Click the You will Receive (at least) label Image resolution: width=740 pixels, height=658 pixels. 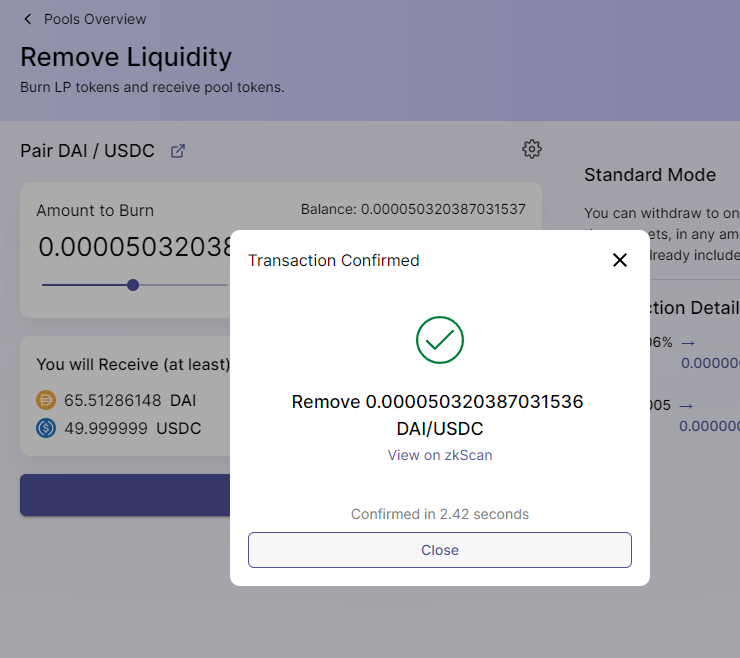point(133,364)
